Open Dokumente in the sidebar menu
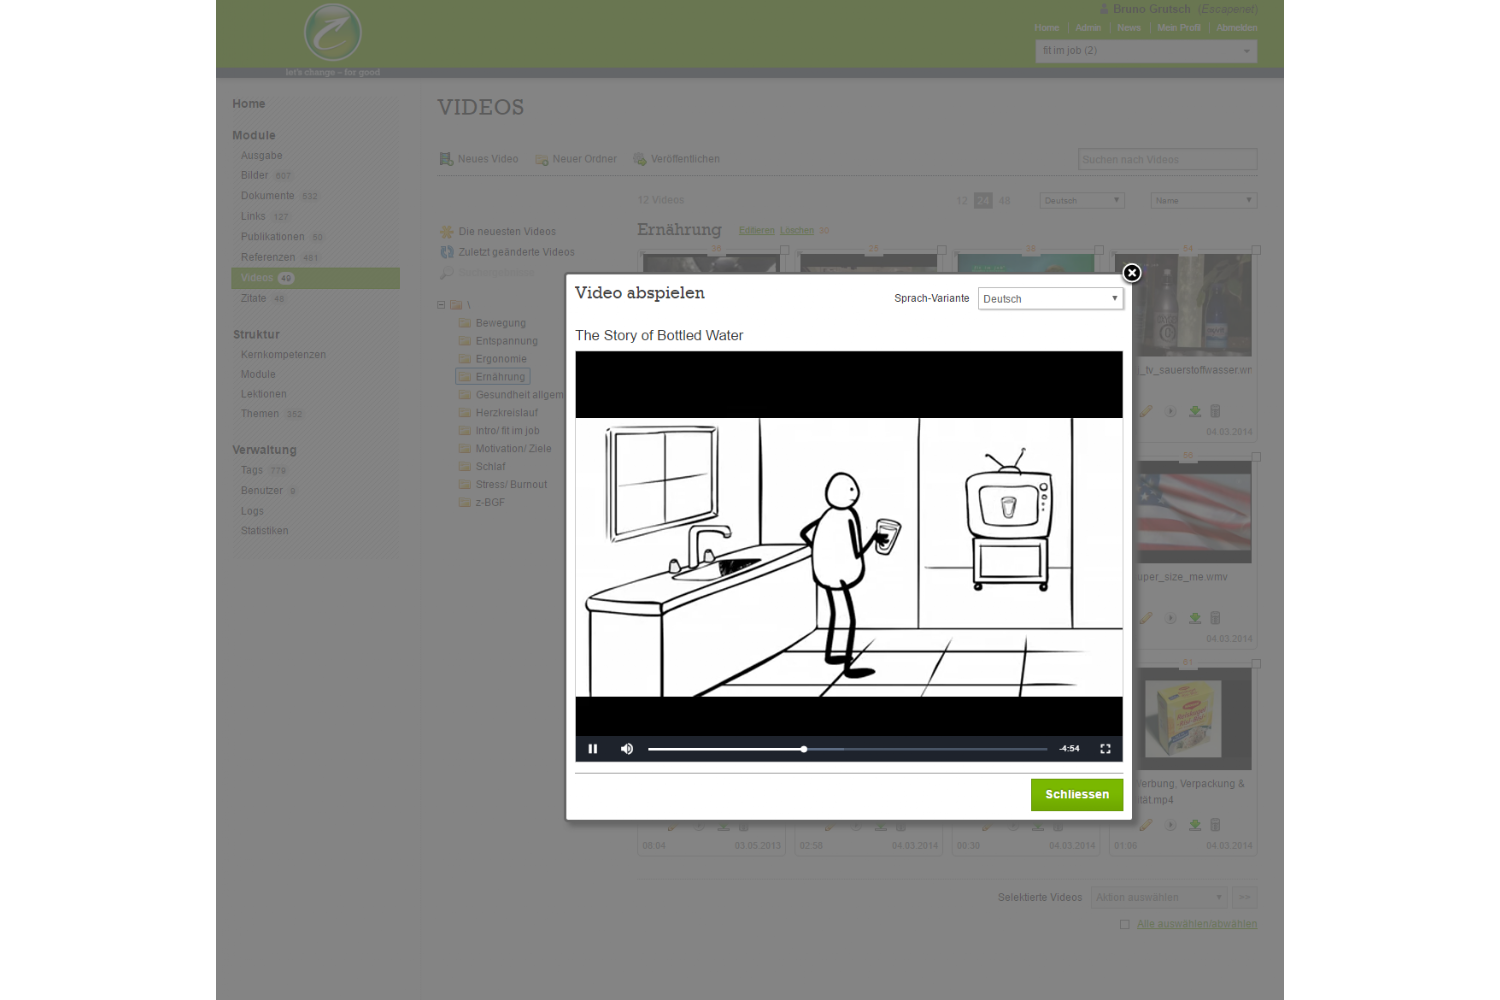 [x=267, y=196]
